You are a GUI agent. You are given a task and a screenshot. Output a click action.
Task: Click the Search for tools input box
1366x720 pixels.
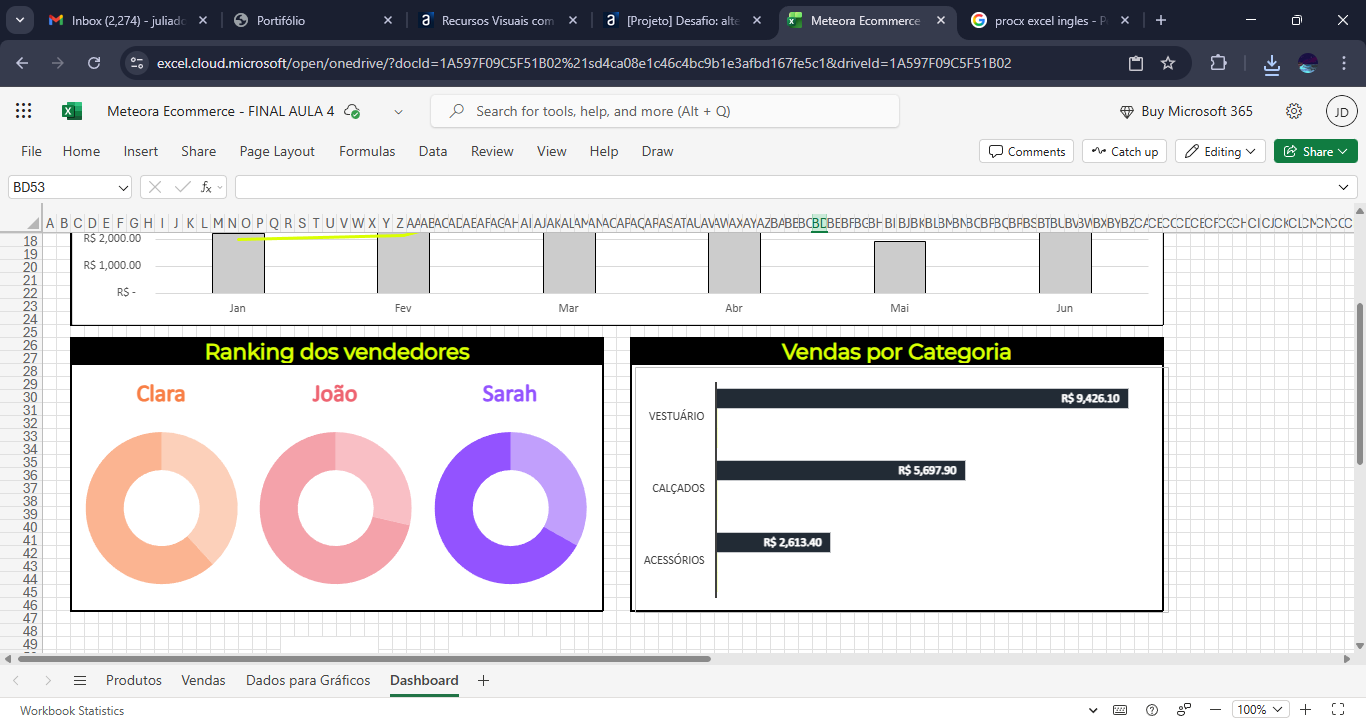[x=664, y=111]
